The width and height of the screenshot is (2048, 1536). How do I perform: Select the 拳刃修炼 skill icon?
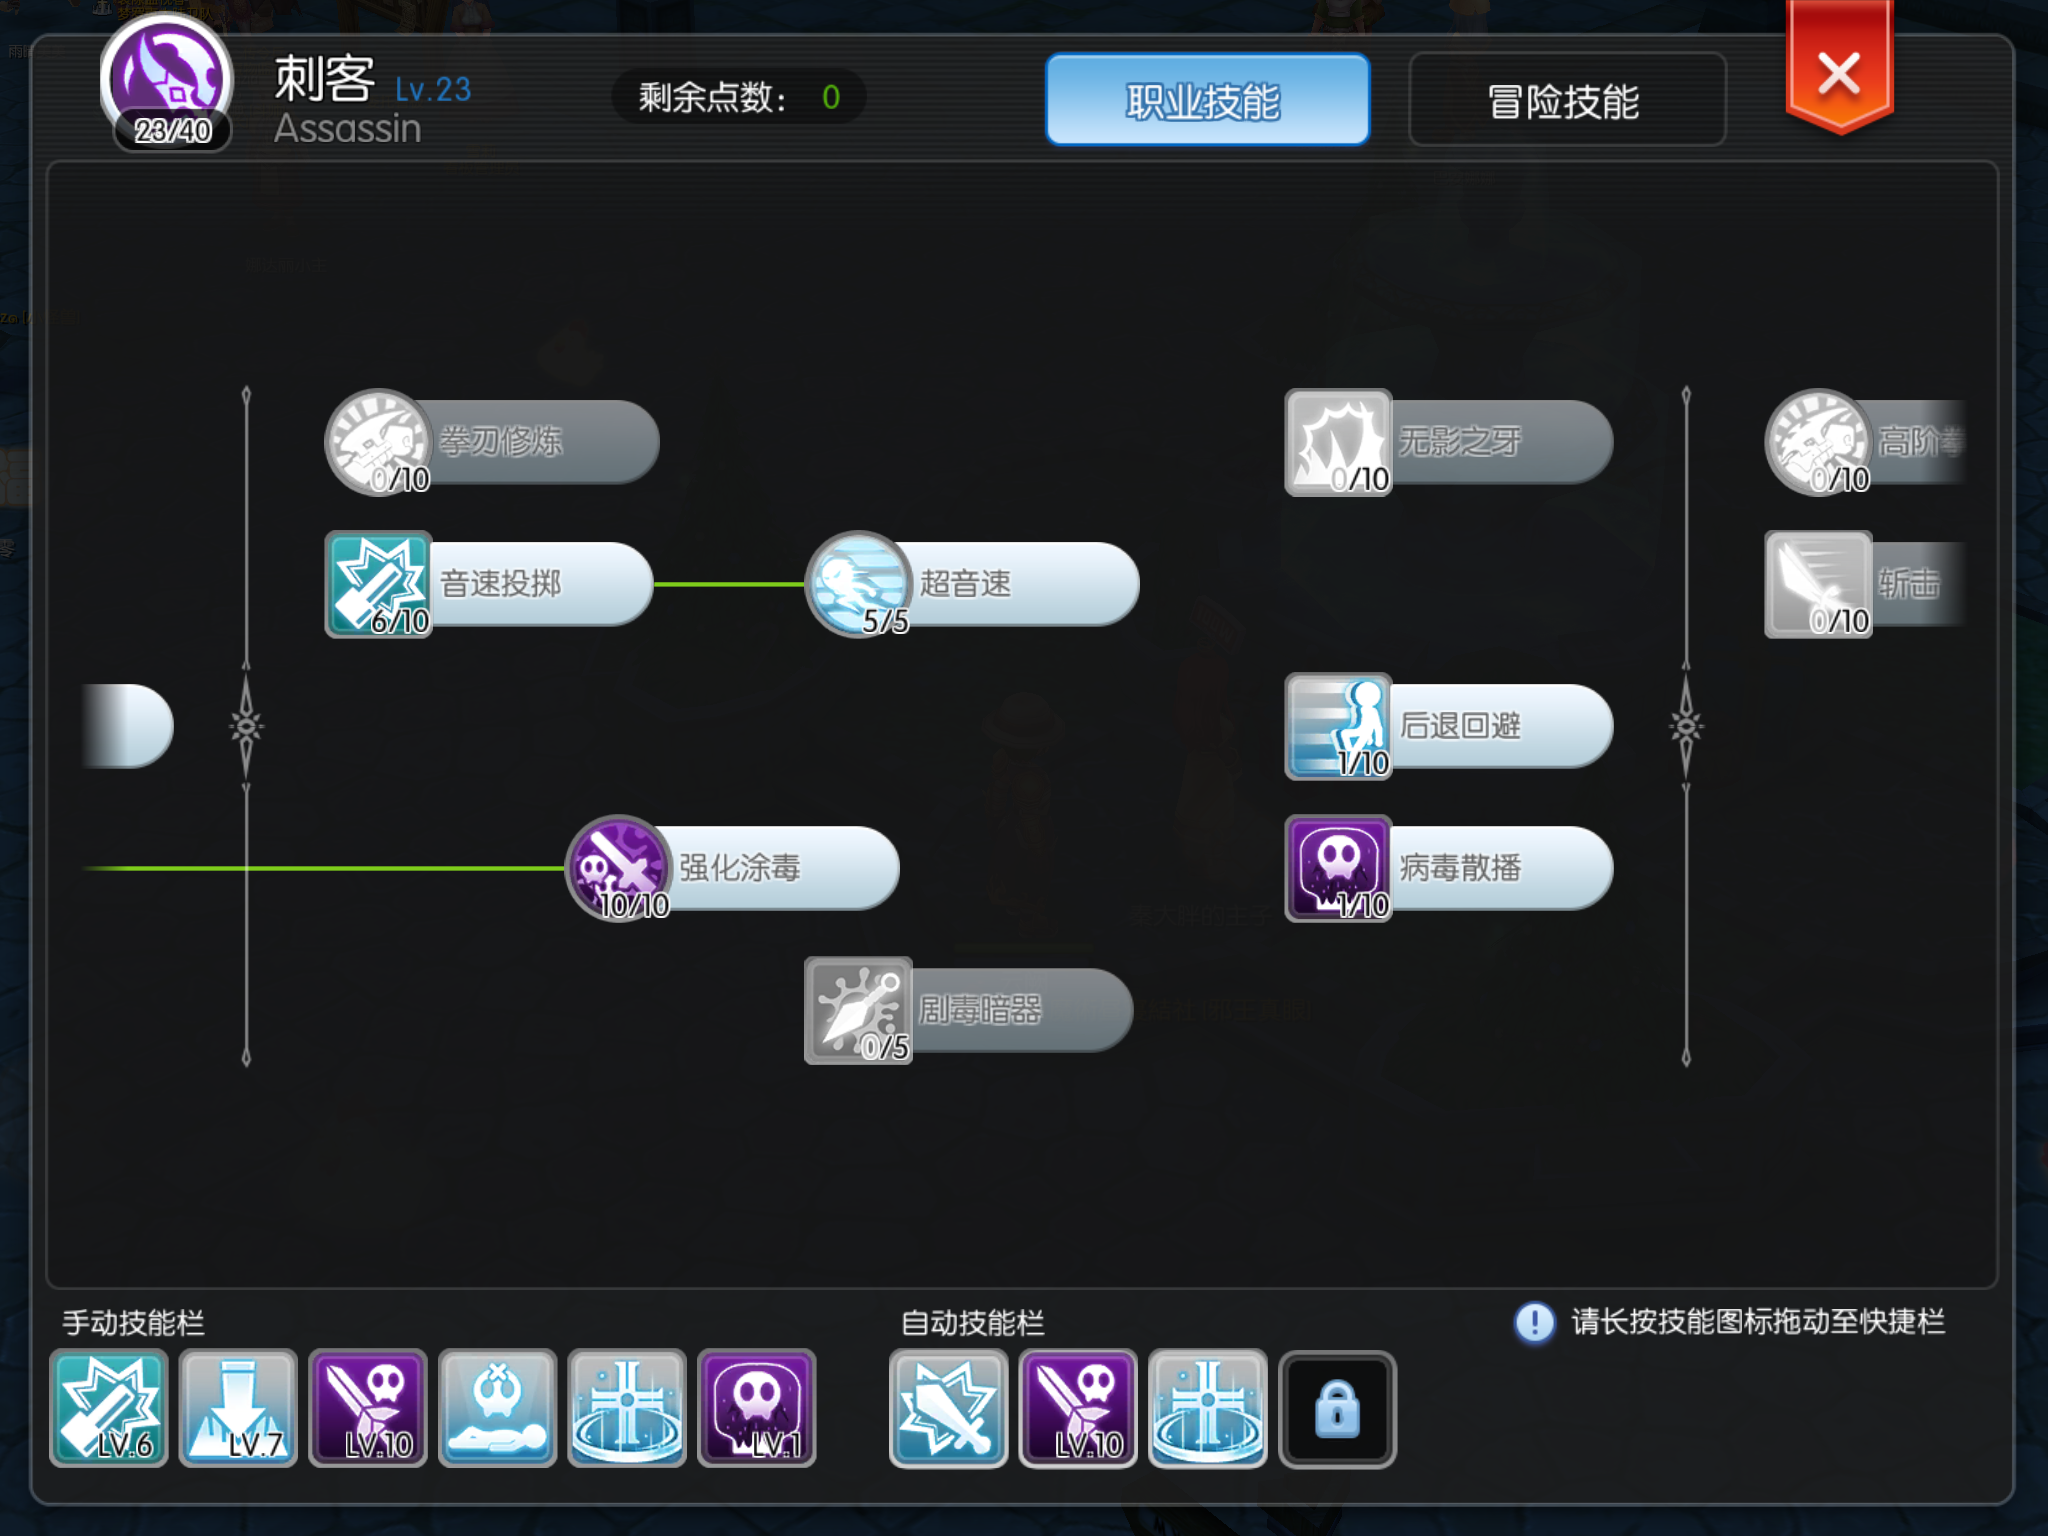[379, 442]
